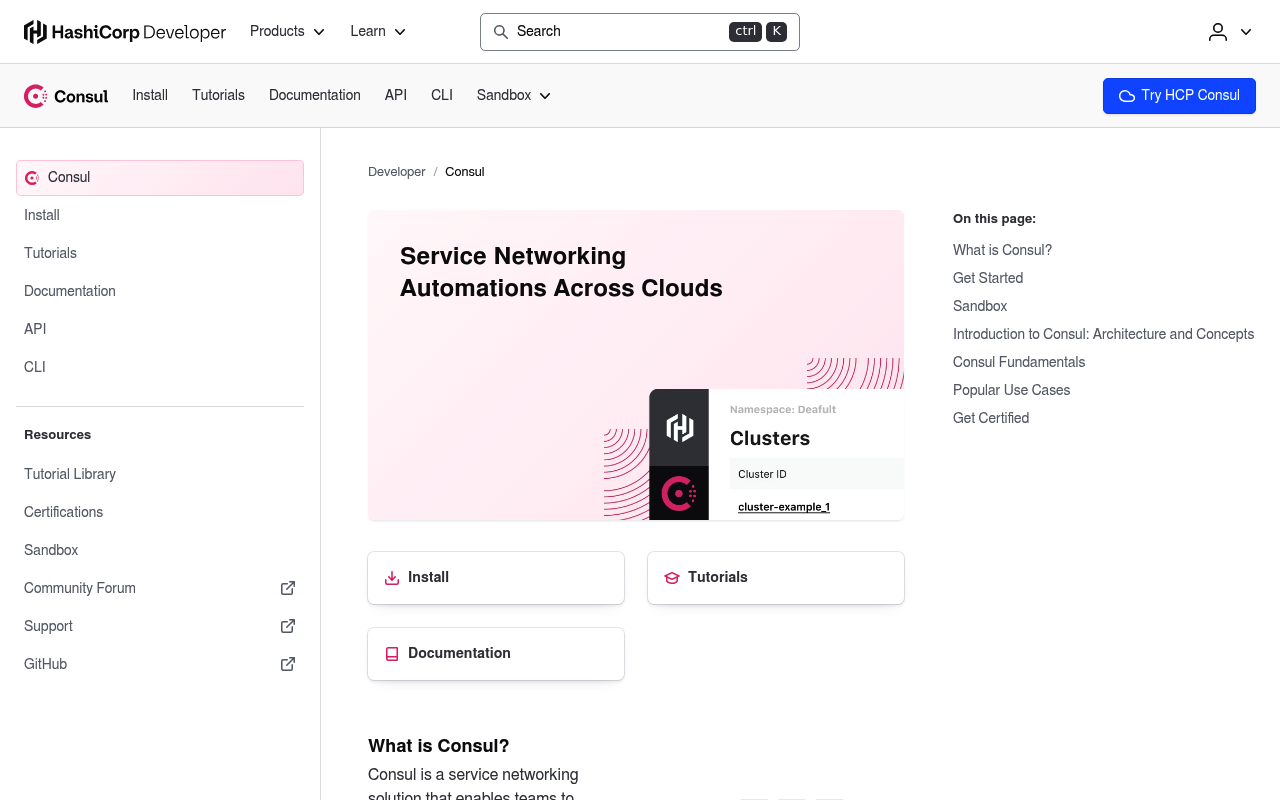Click the external link icon beside GitHub

click(288, 664)
